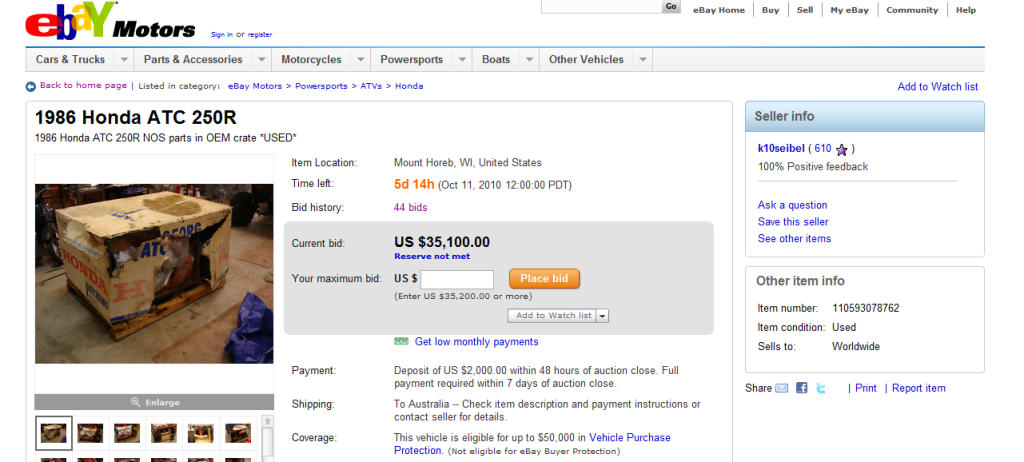Open the Powersports menu
Image resolution: width=1024 pixels, height=462 pixels.
(411, 60)
